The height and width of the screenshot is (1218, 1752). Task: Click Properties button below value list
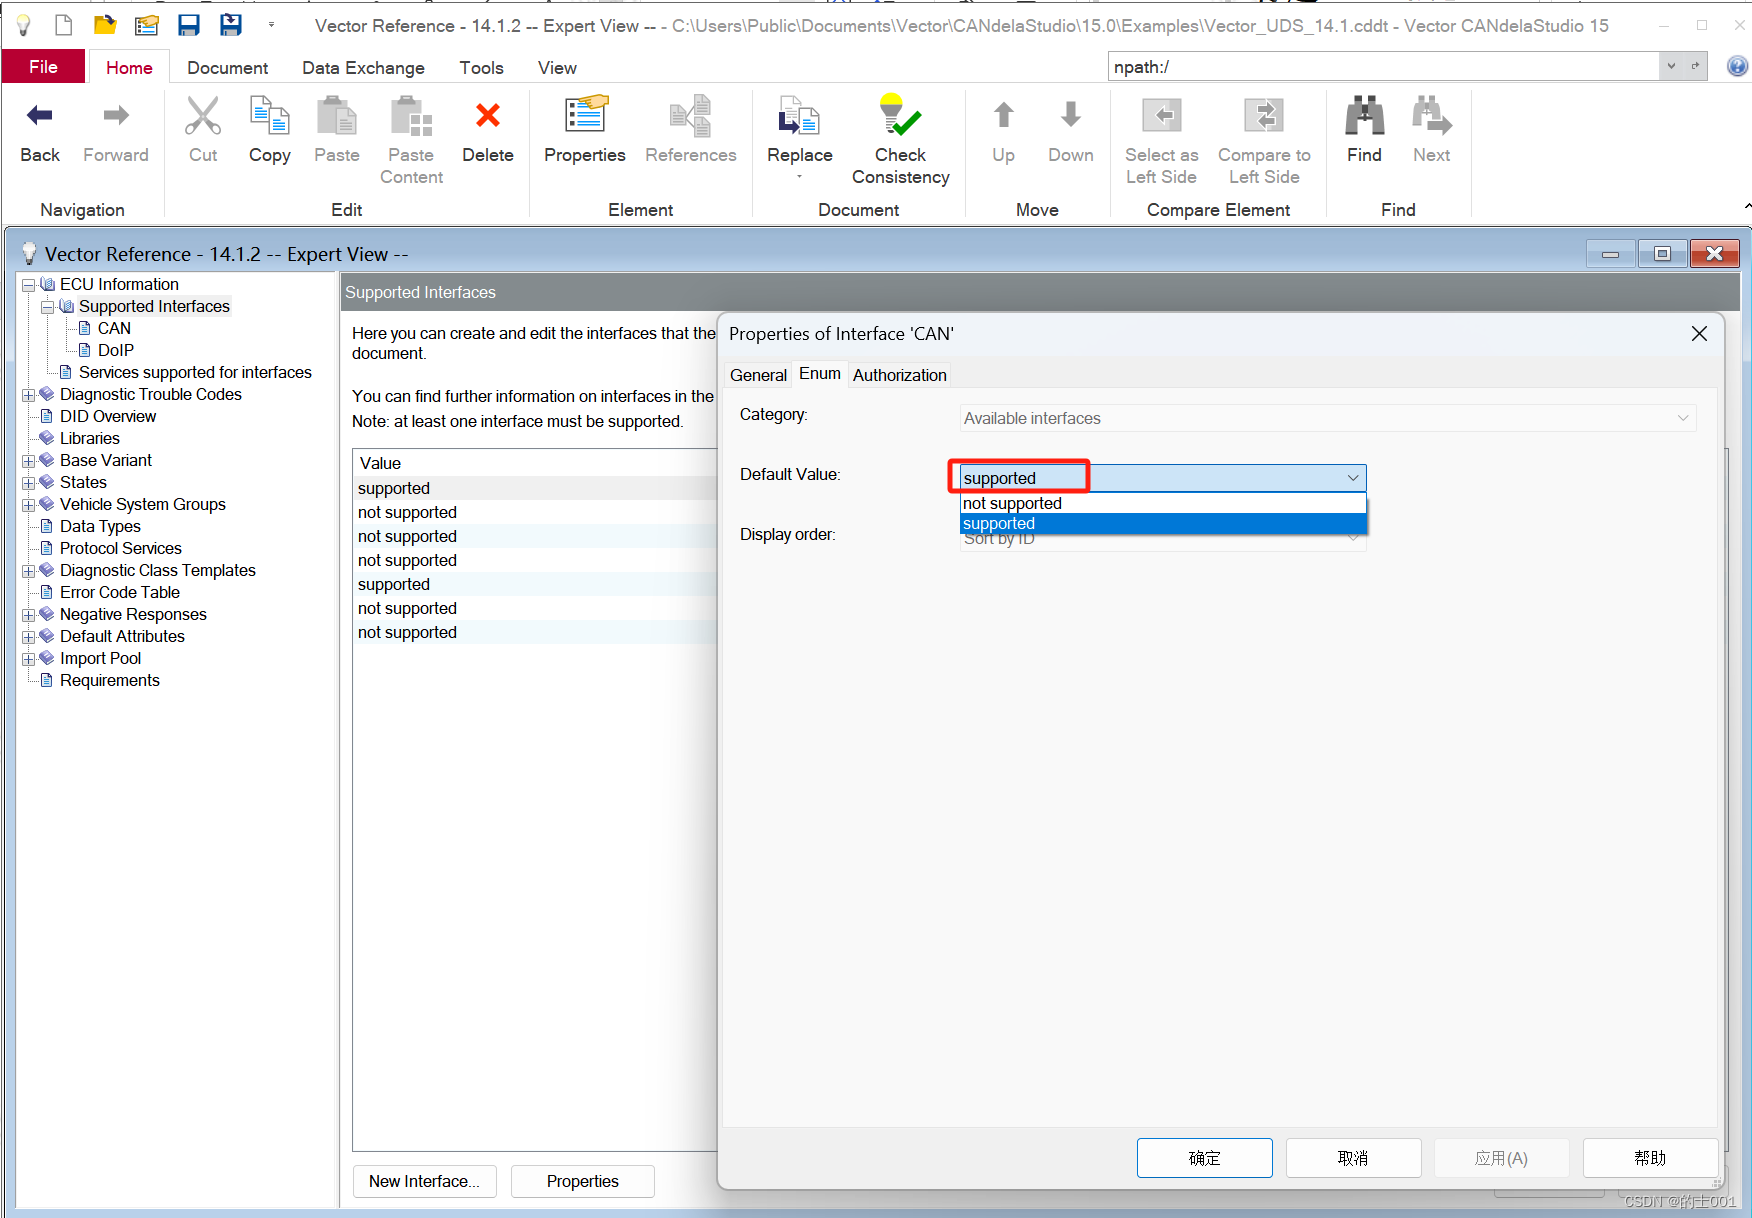(582, 1181)
